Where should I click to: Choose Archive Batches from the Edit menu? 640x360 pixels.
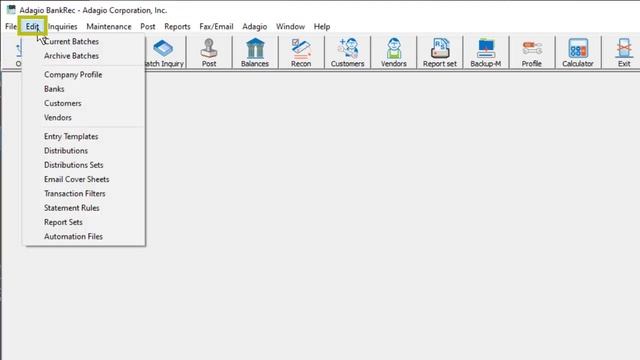(x=84, y=56)
